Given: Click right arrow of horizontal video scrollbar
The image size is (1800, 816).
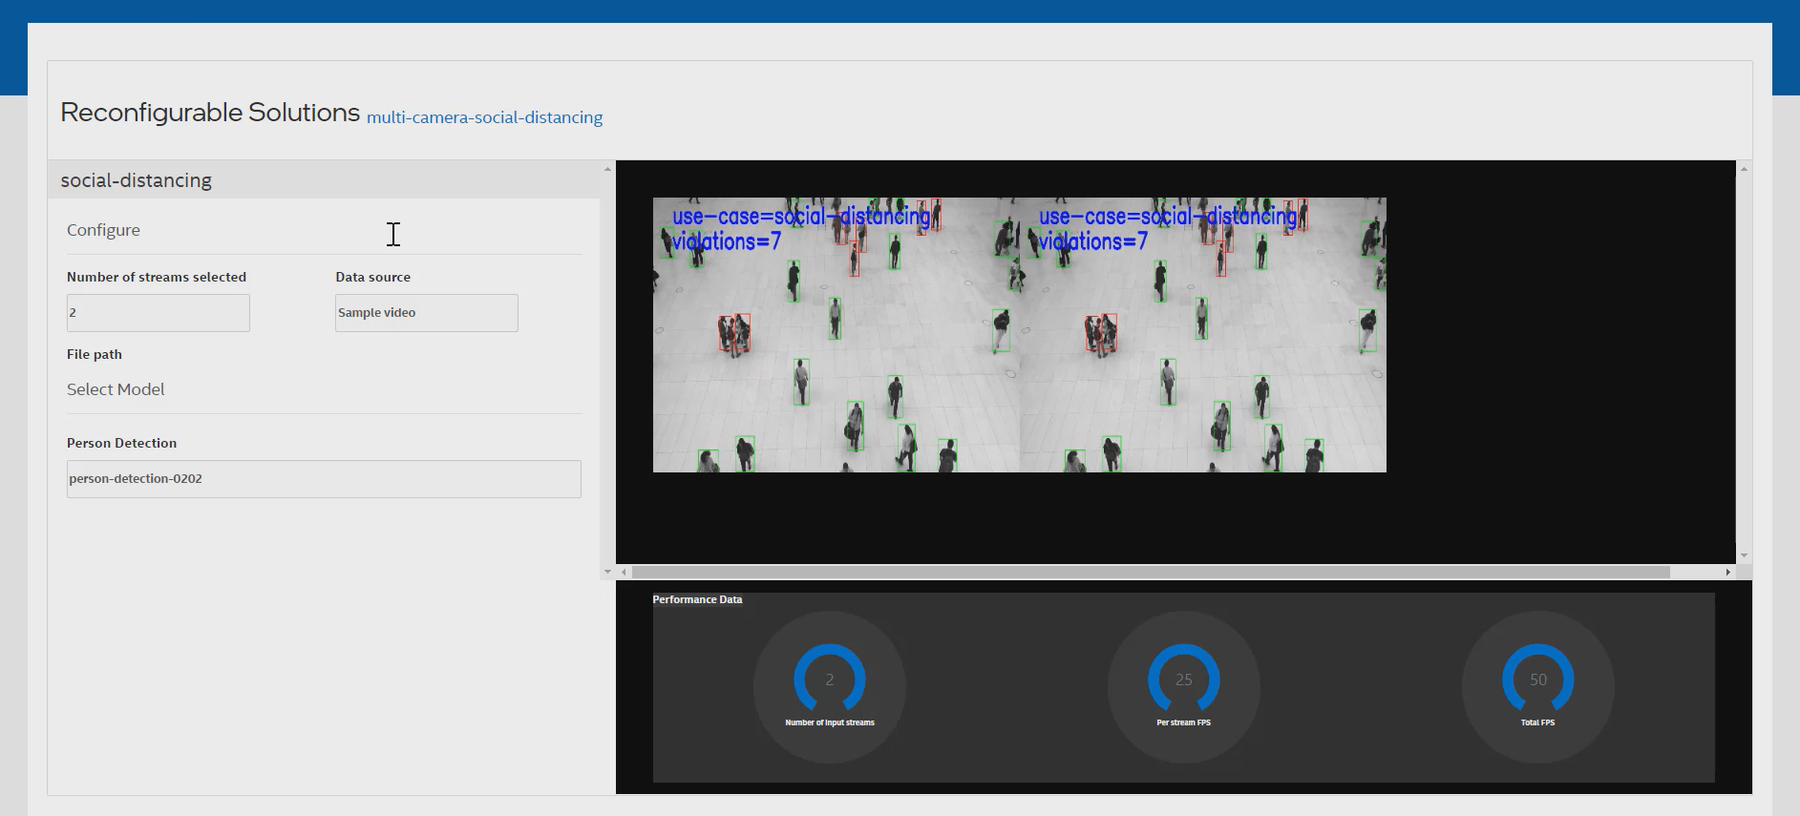Looking at the screenshot, I should coord(1727,572).
